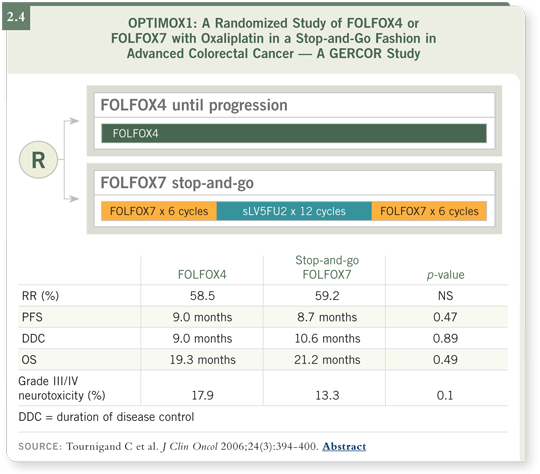Click the circled R randomization icon
Image resolution: width=540 pixels, height=474 pixels.
[39, 160]
